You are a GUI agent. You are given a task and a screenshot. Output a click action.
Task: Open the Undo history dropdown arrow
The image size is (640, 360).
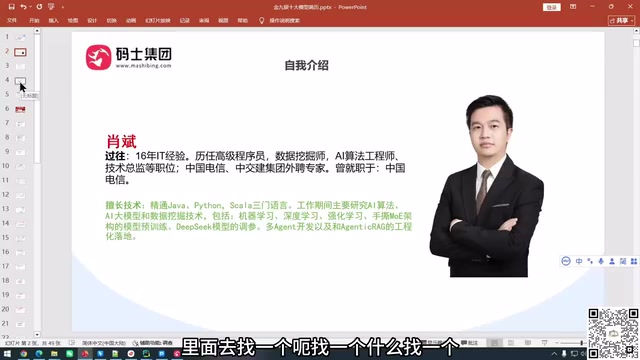pyautogui.click(x=30, y=7)
